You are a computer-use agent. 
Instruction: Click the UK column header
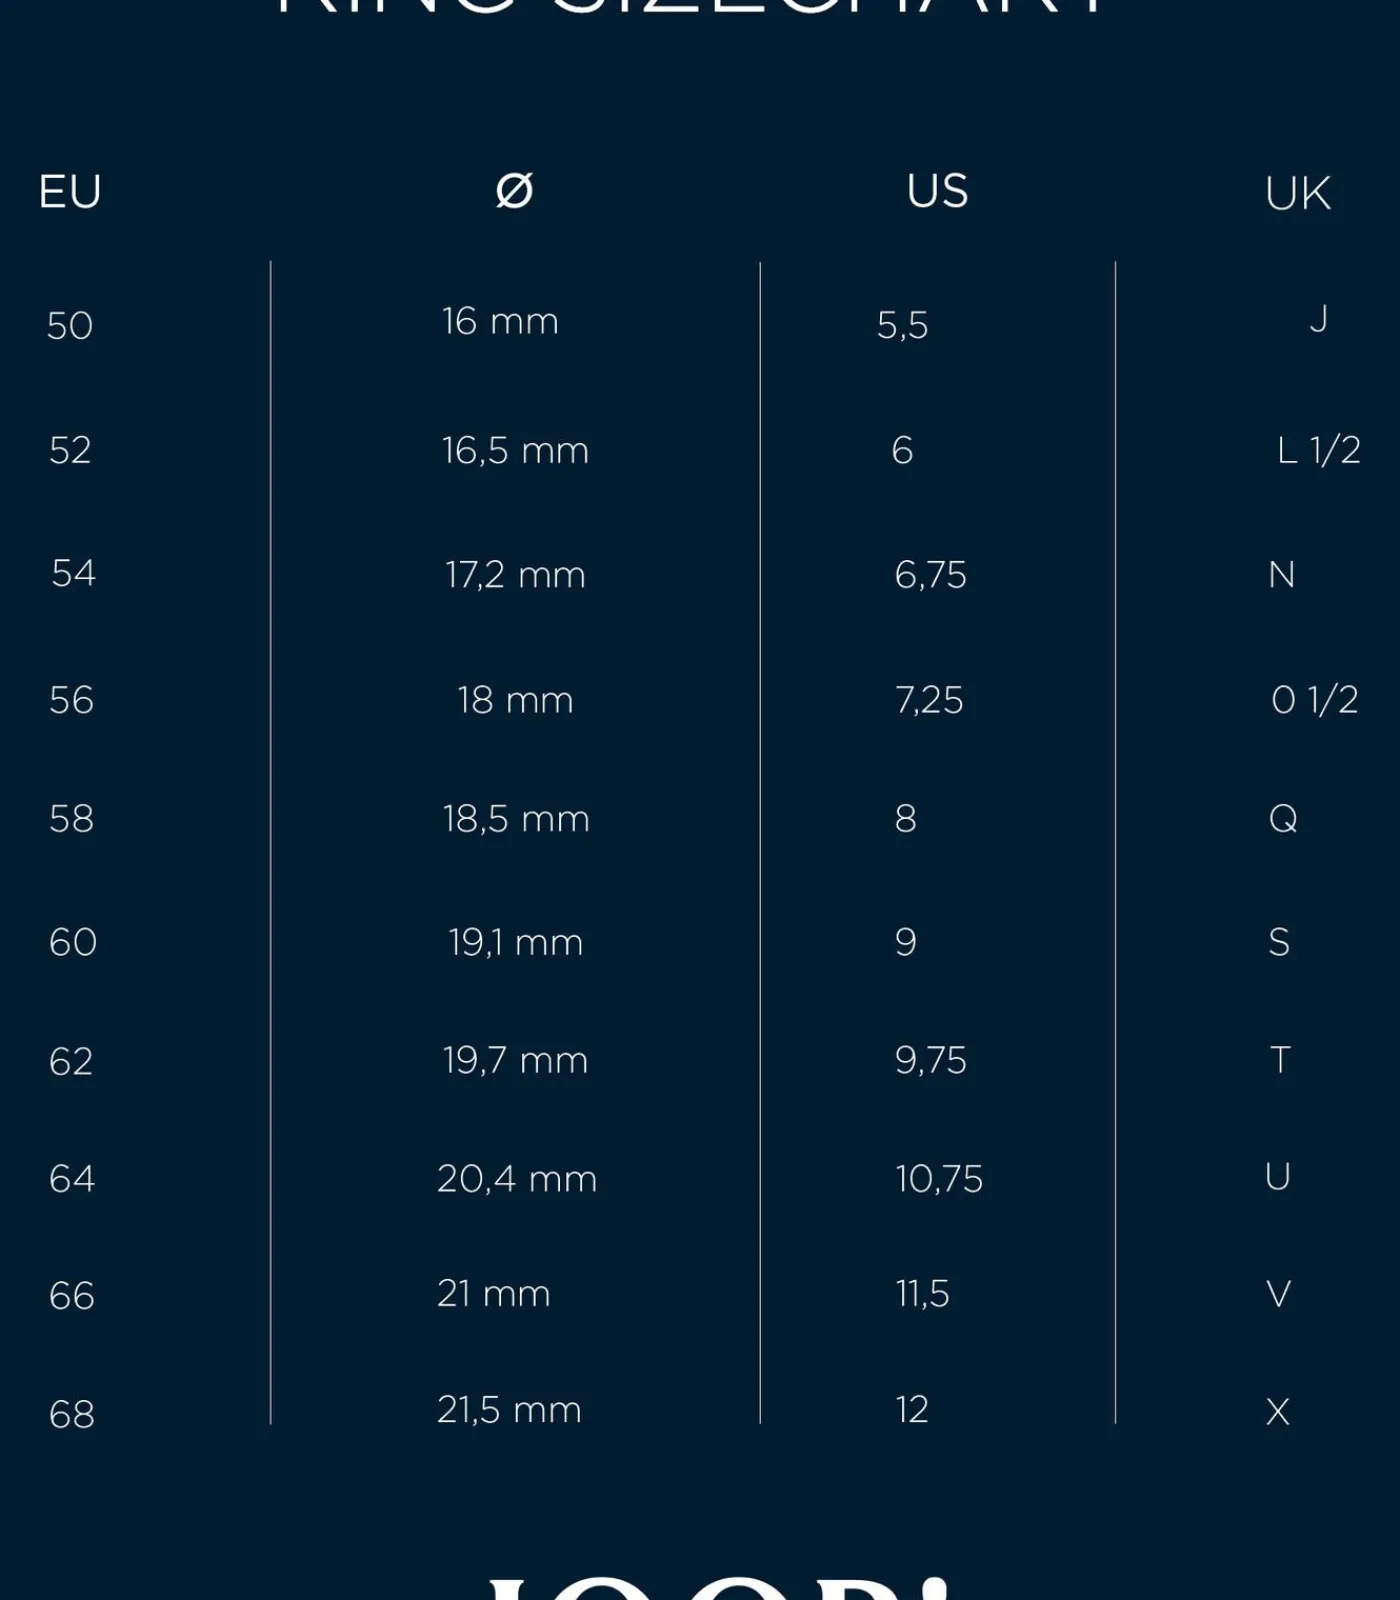point(1297,193)
